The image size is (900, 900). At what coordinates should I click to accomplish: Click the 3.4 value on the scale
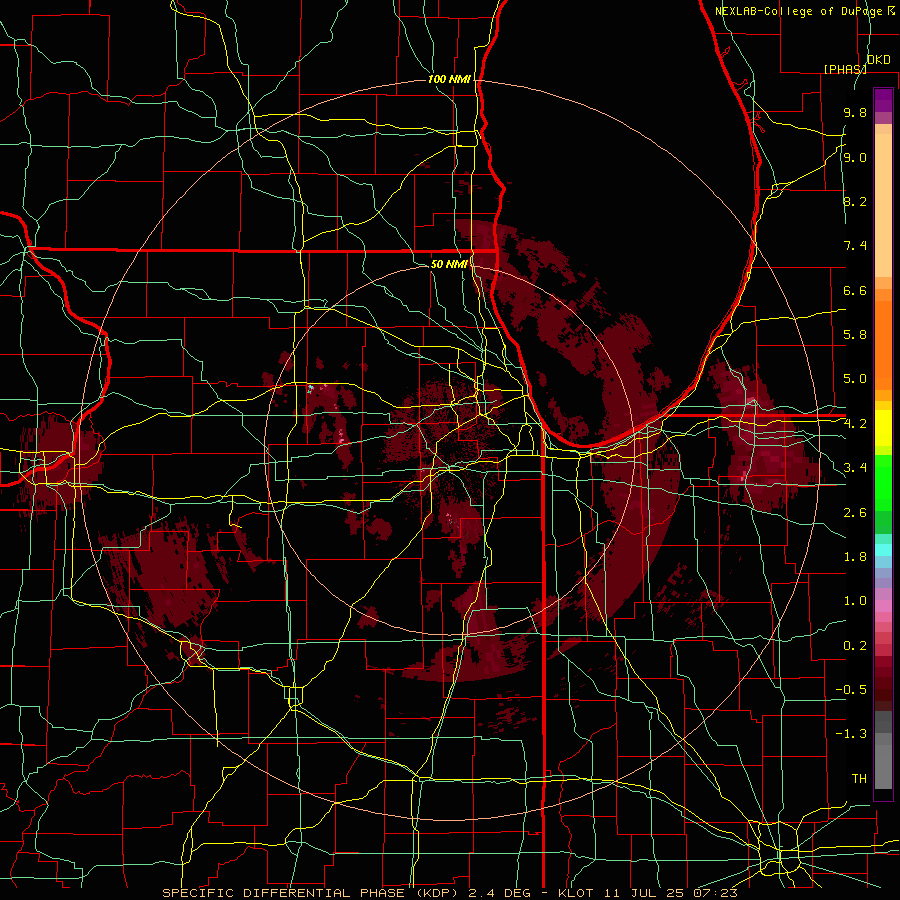tap(855, 468)
